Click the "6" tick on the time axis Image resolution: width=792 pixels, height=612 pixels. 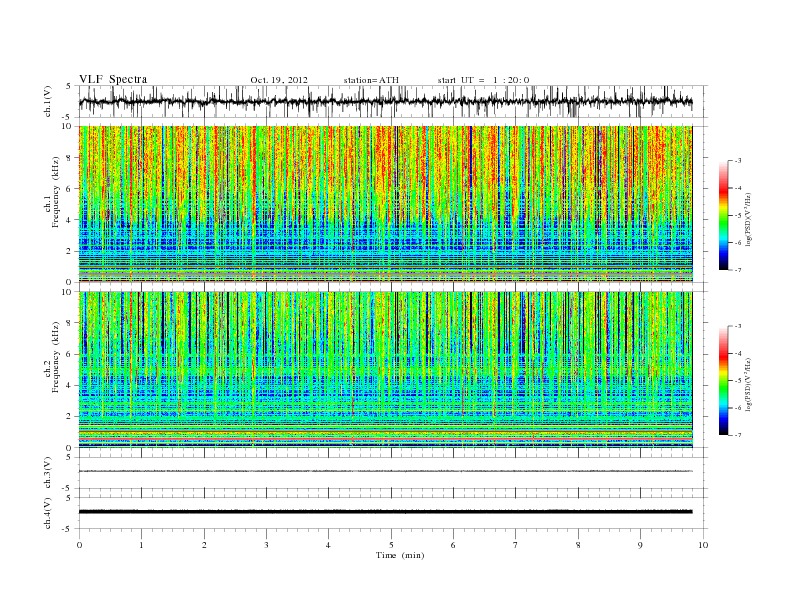coord(453,545)
